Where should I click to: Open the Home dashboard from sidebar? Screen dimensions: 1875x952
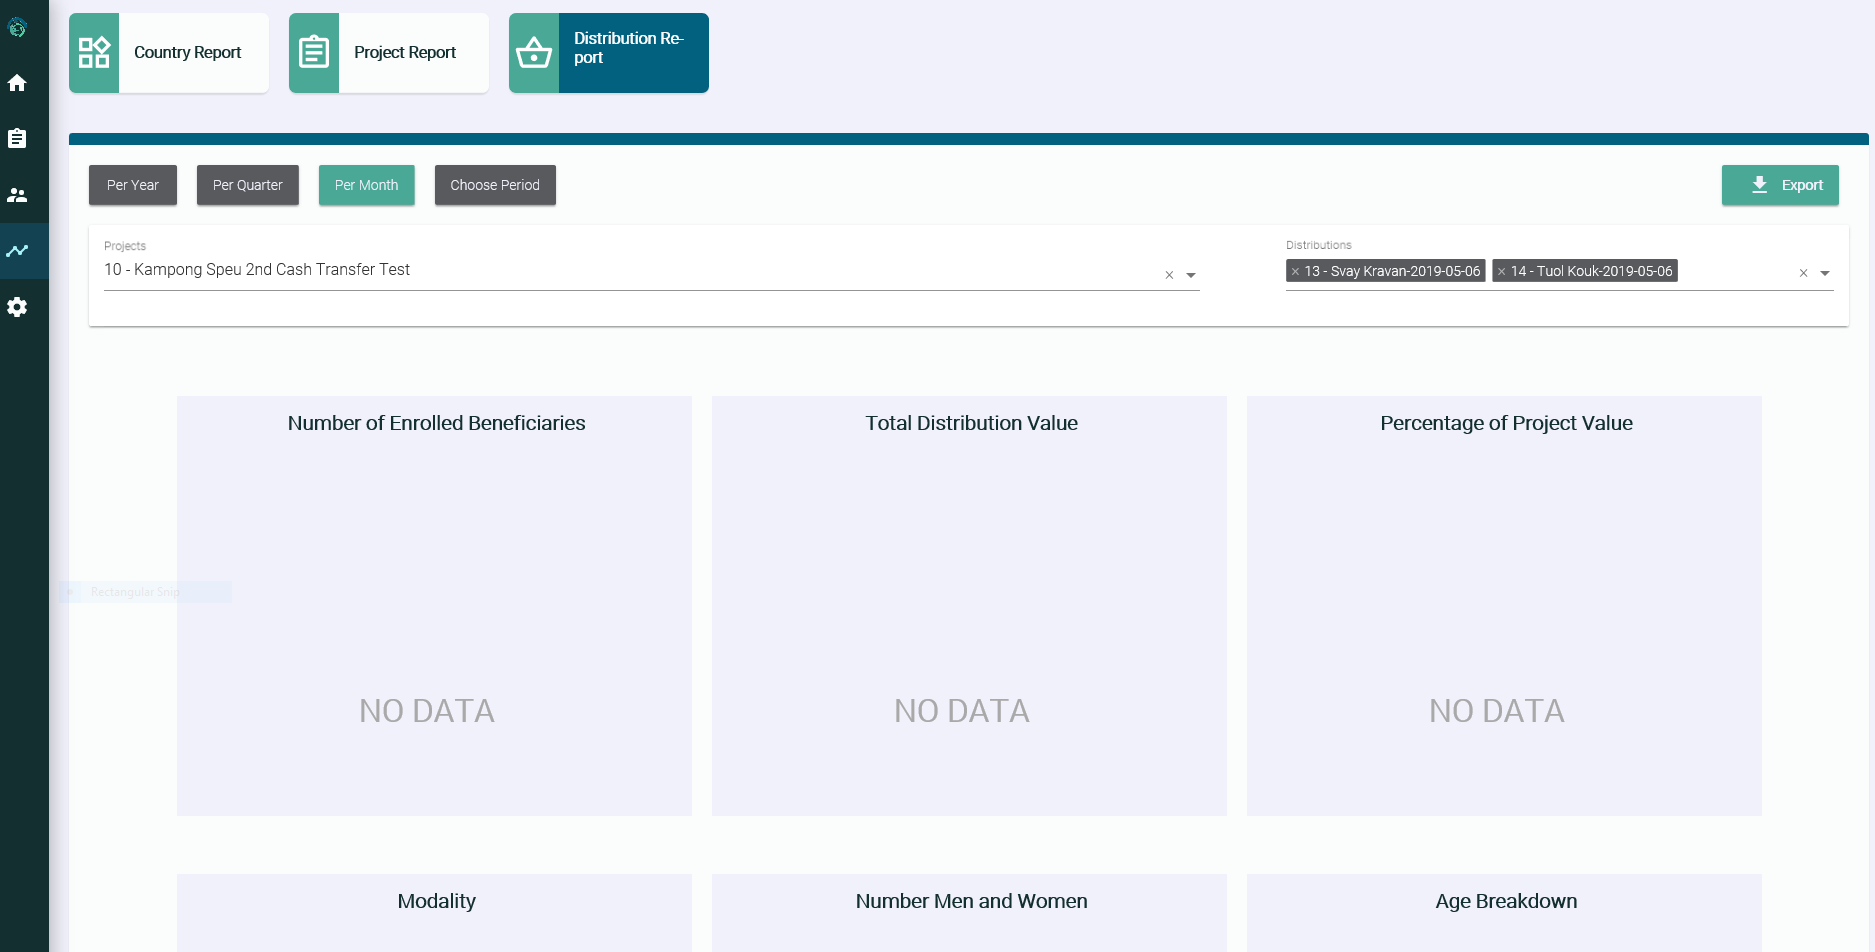point(17,83)
